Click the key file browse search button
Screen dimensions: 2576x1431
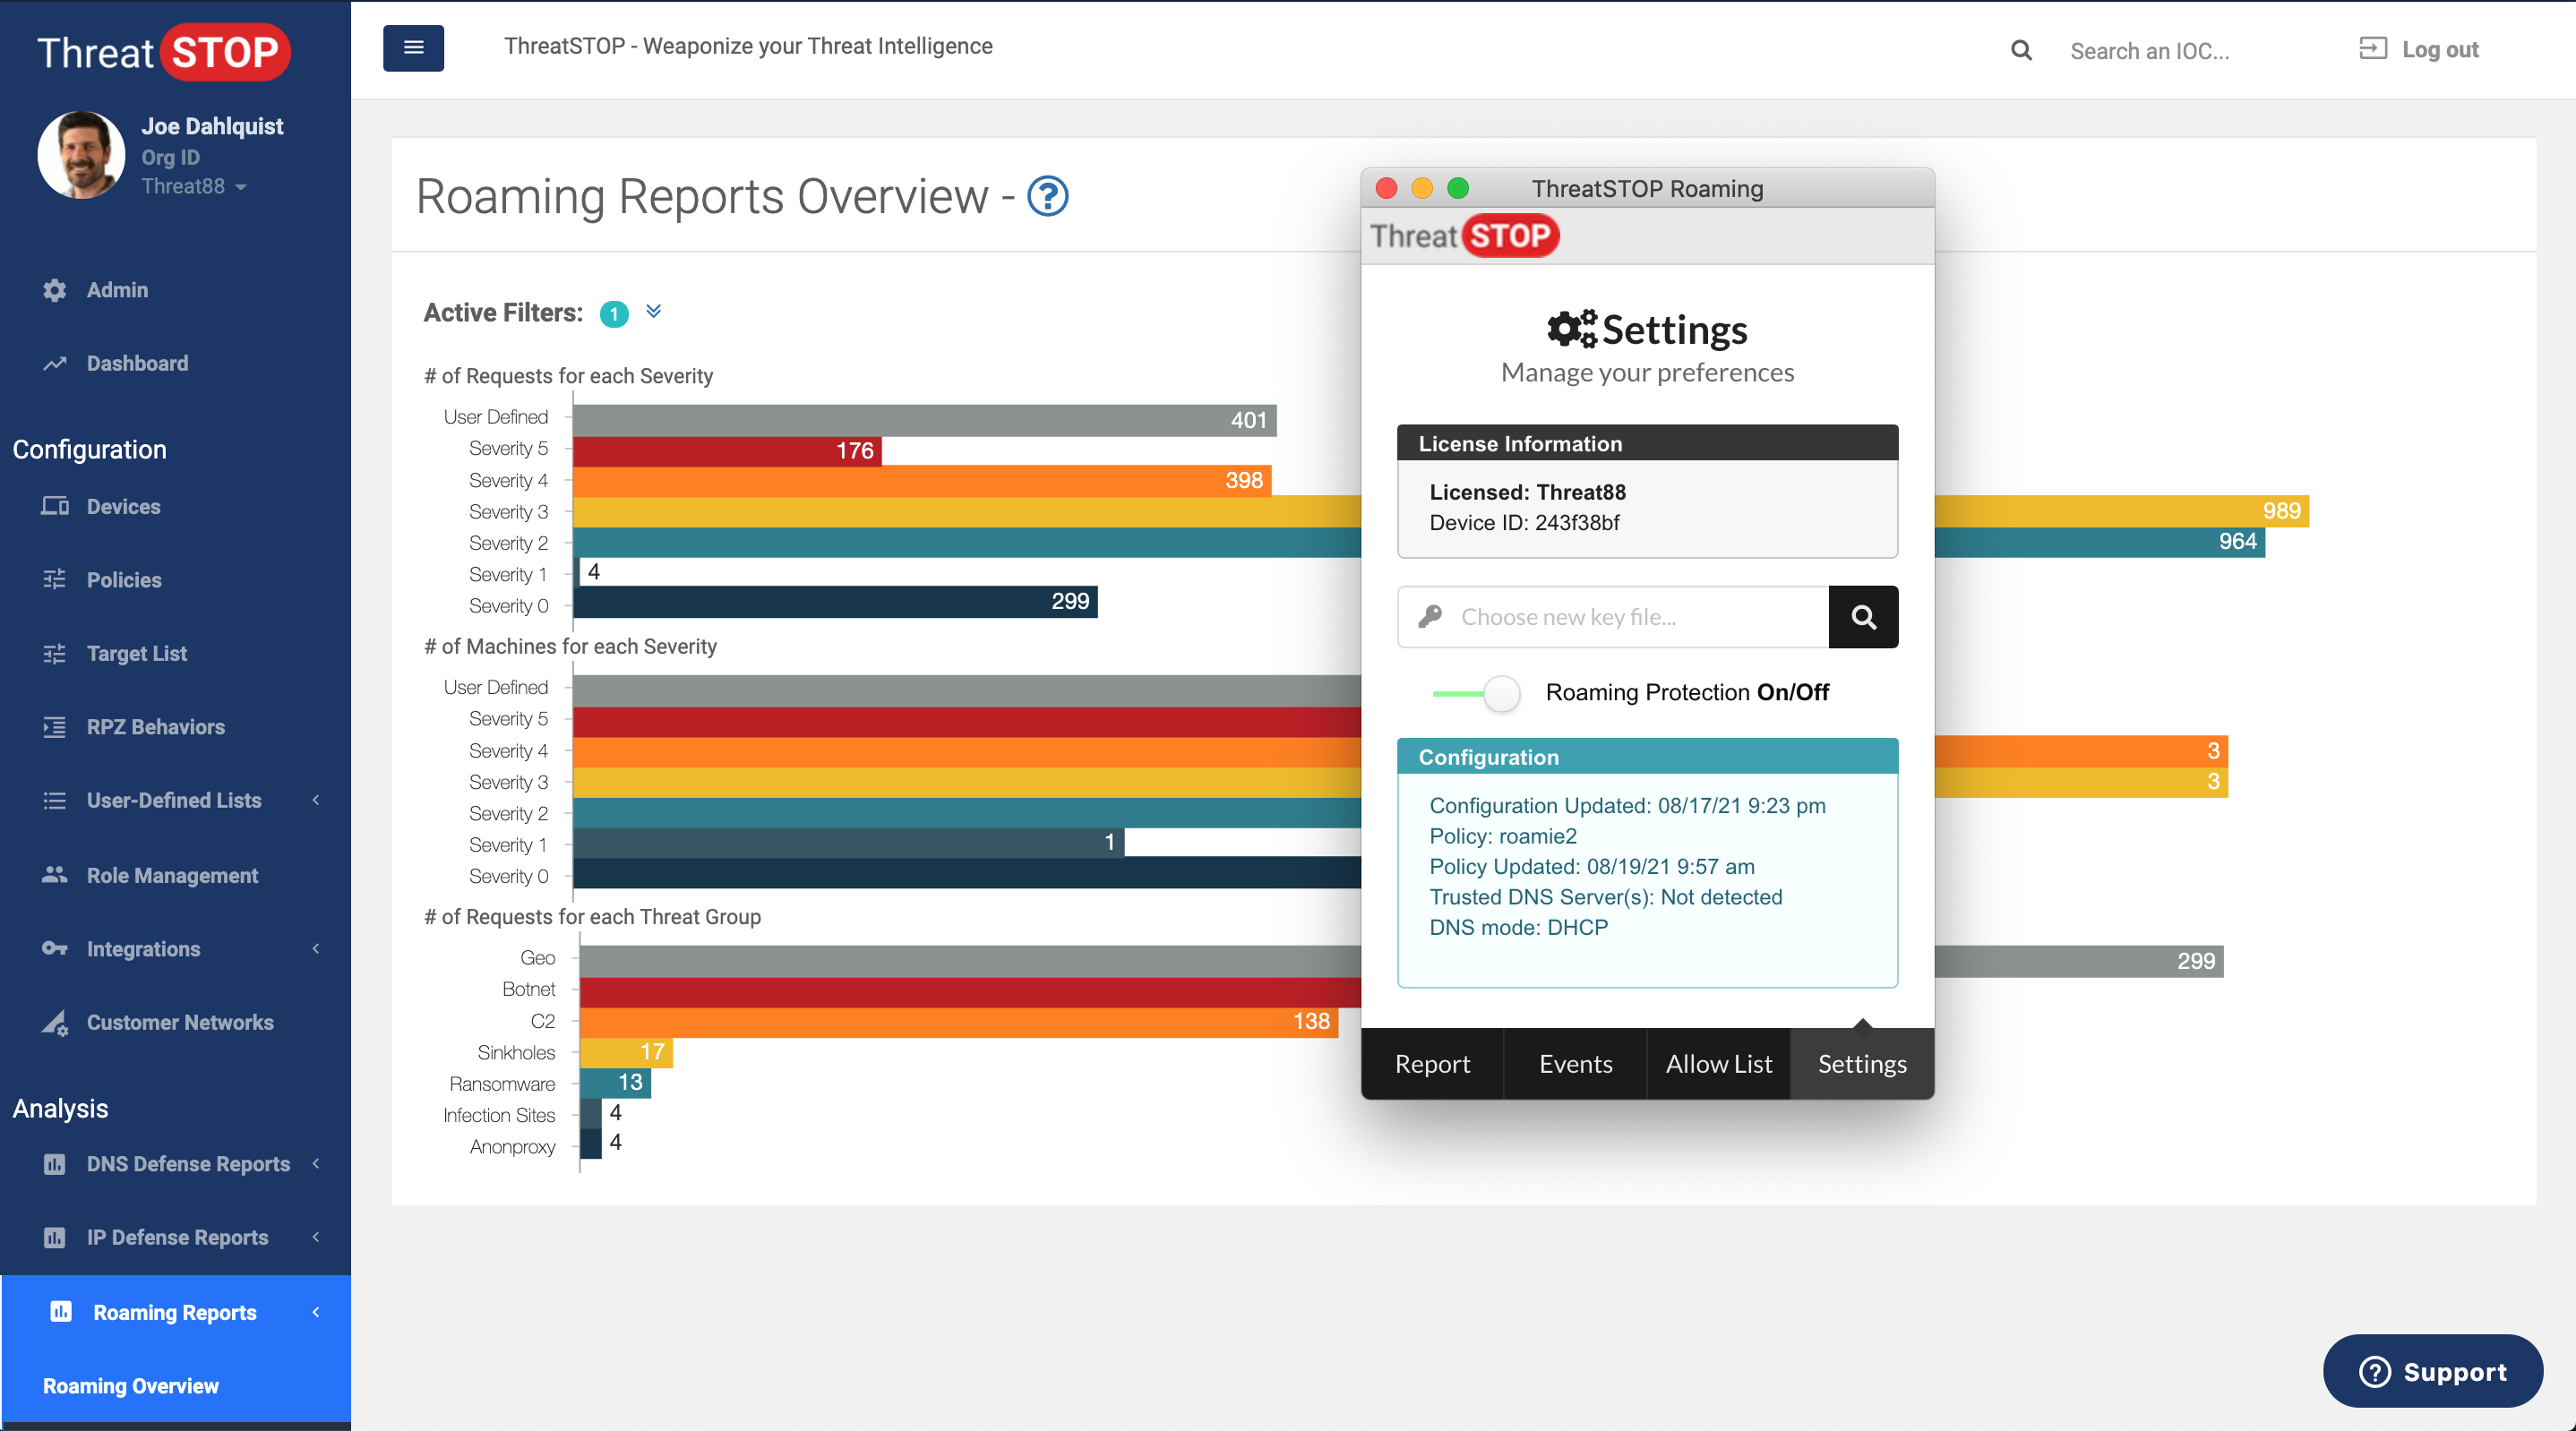1863,617
